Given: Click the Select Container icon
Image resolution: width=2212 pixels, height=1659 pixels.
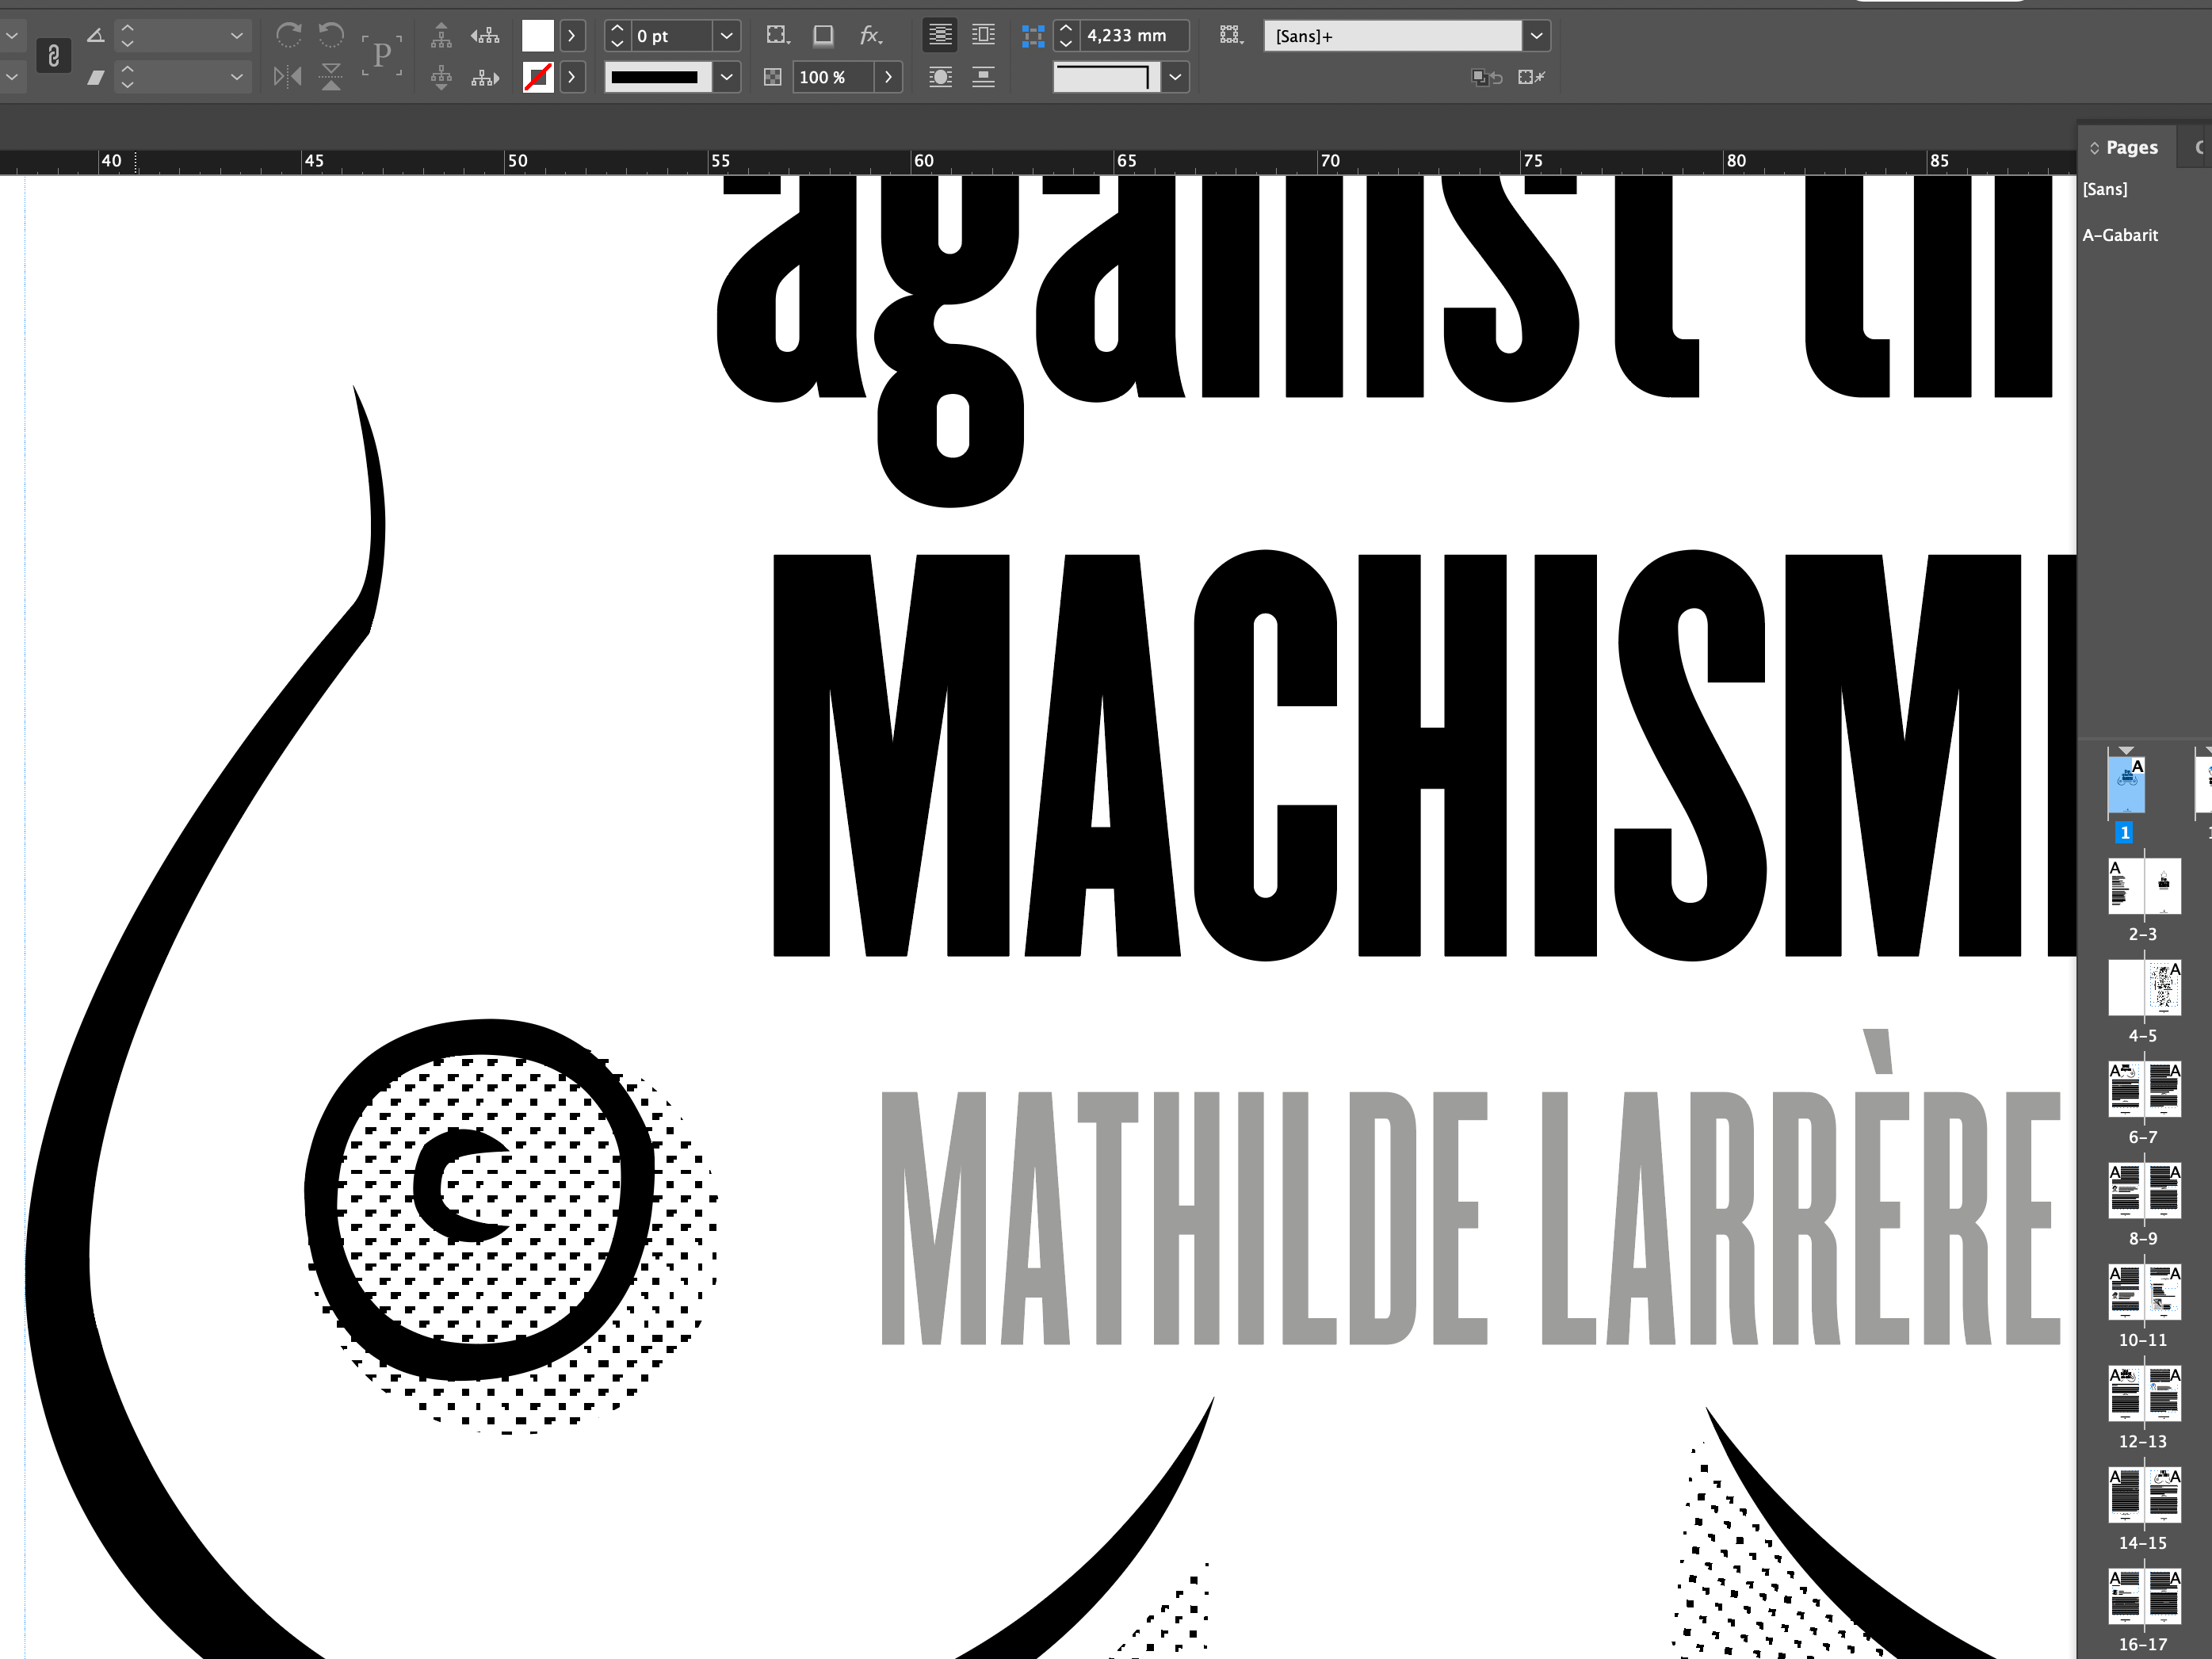Looking at the screenshot, I should coord(441,36).
